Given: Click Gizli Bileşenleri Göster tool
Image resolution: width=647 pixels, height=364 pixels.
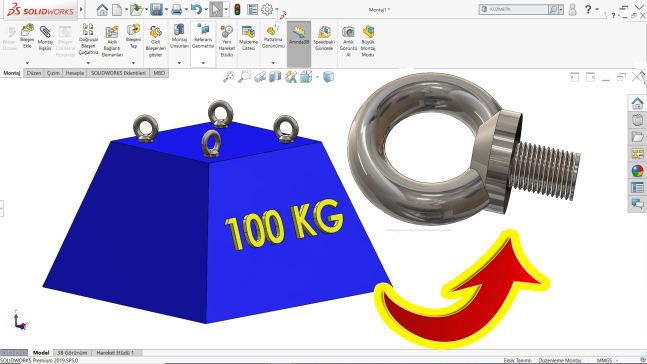Looking at the screenshot, I should tap(156, 41).
